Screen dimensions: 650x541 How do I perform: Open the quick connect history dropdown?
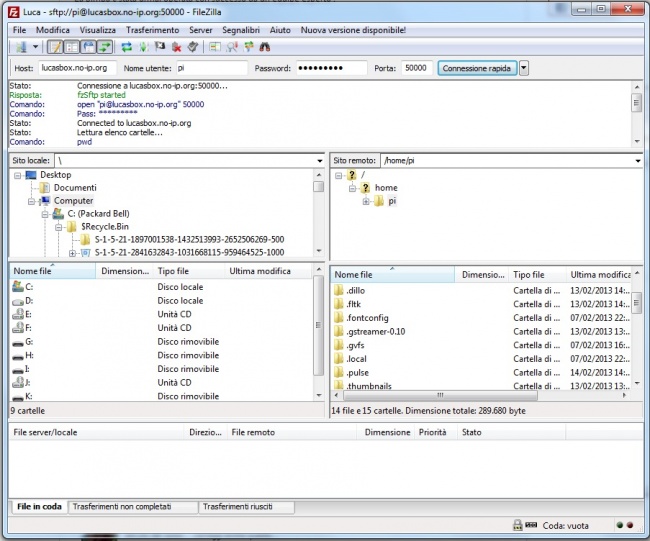[x=524, y=68]
